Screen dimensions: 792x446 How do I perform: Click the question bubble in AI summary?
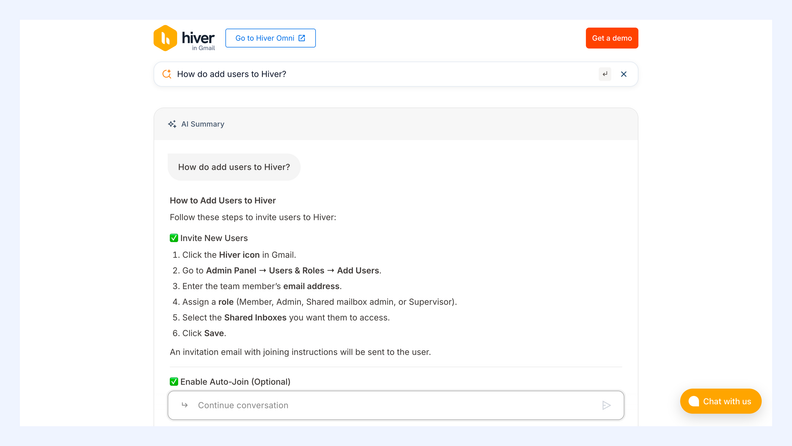coord(234,167)
